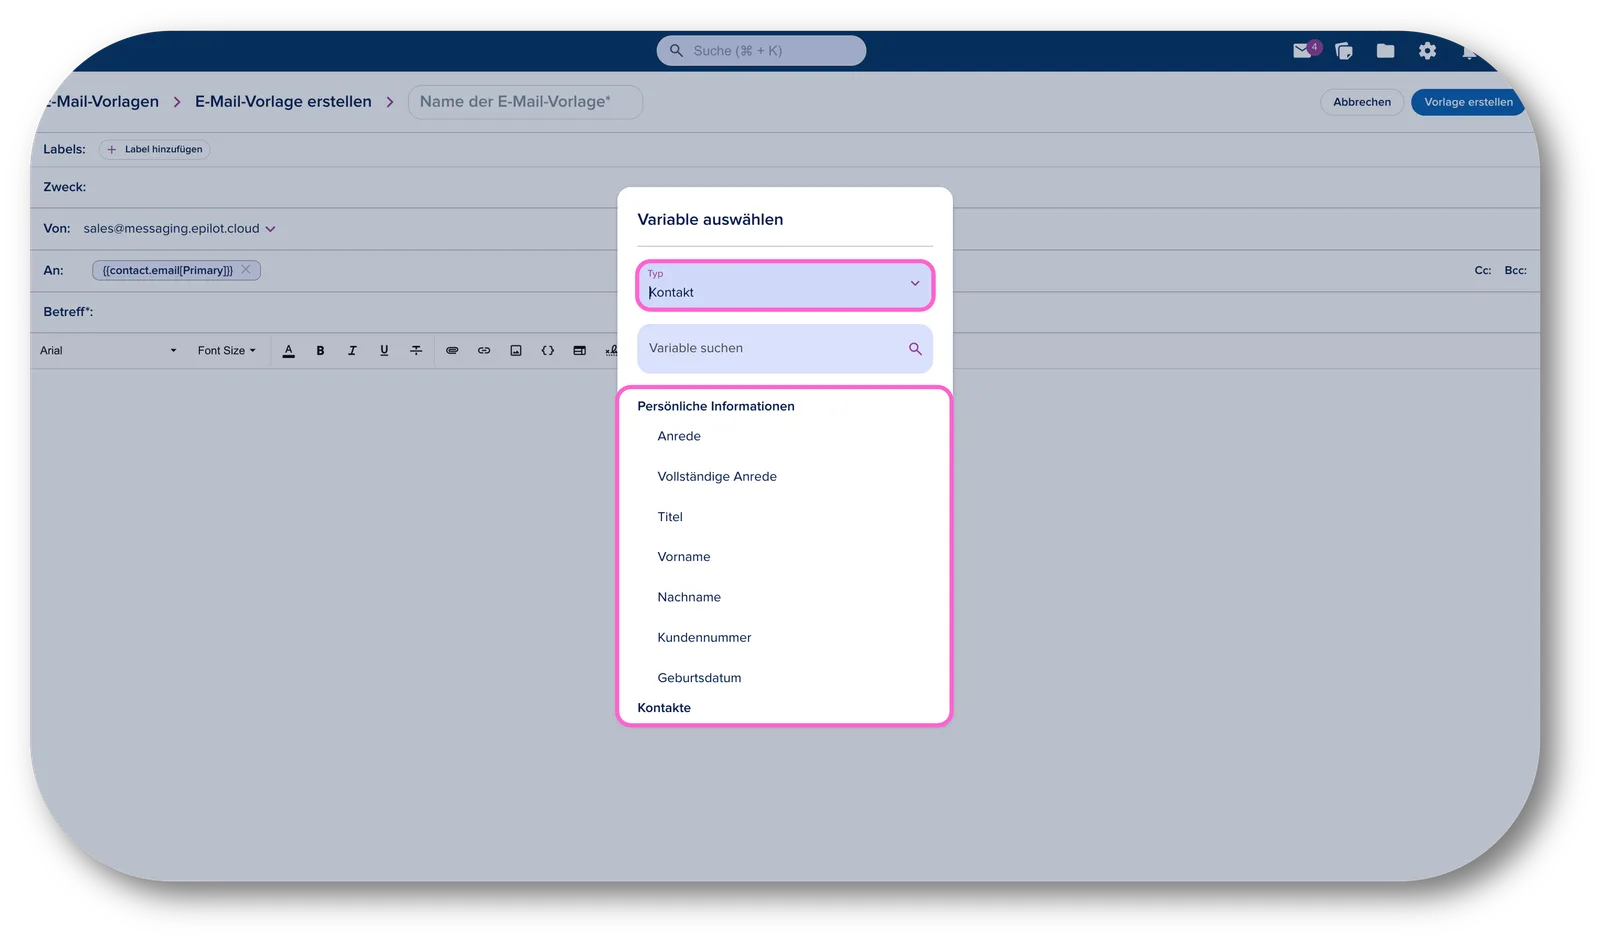
Task: Toggle strikethrough formatting
Action: (x=416, y=351)
